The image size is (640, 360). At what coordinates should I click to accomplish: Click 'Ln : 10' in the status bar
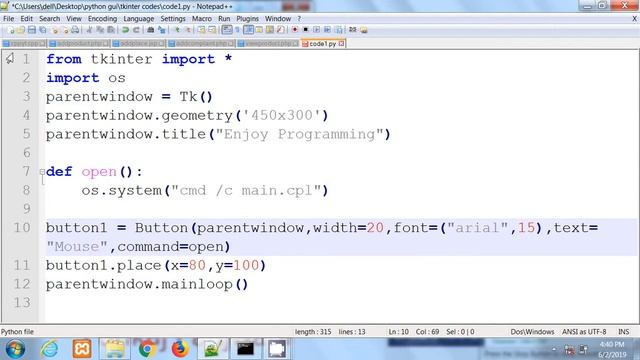click(398, 332)
